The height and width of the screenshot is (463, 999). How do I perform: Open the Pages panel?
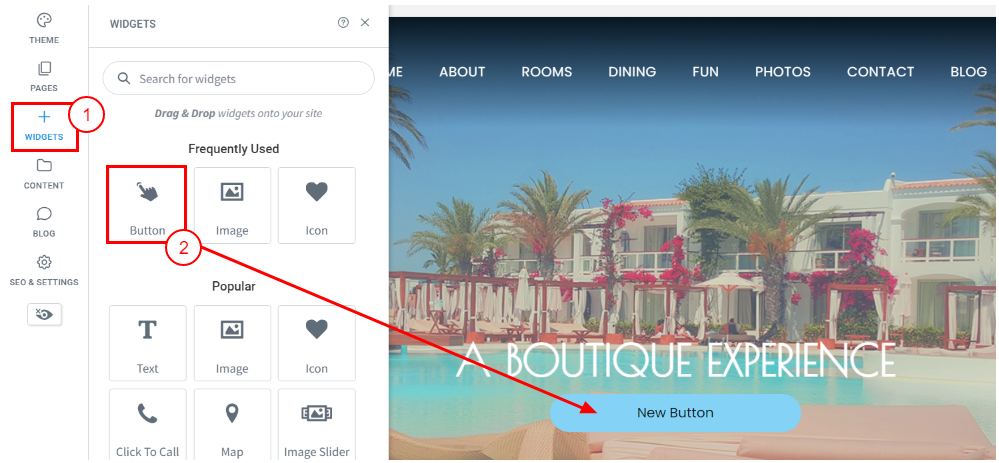(x=44, y=76)
